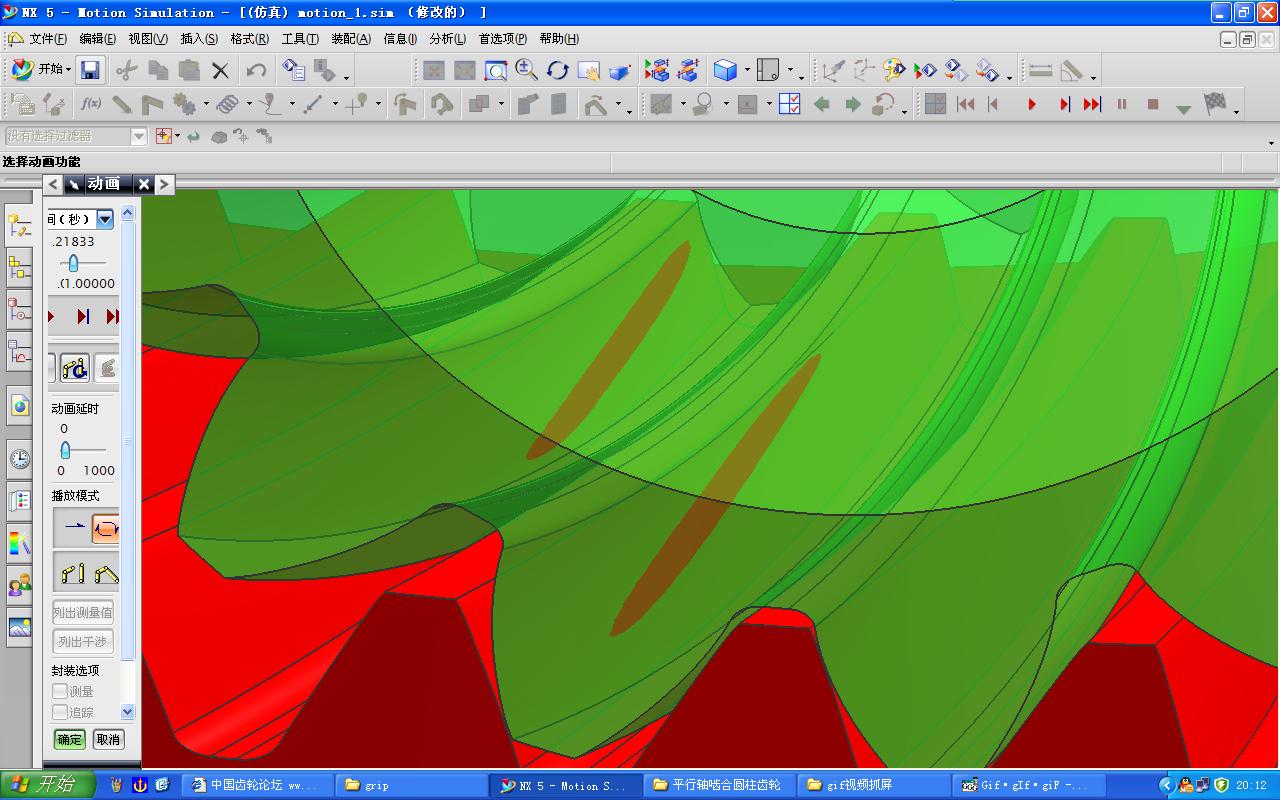Image resolution: width=1280 pixels, height=800 pixels.
Task: Cut selection with the scissors icon
Action: click(x=126, y=70)
